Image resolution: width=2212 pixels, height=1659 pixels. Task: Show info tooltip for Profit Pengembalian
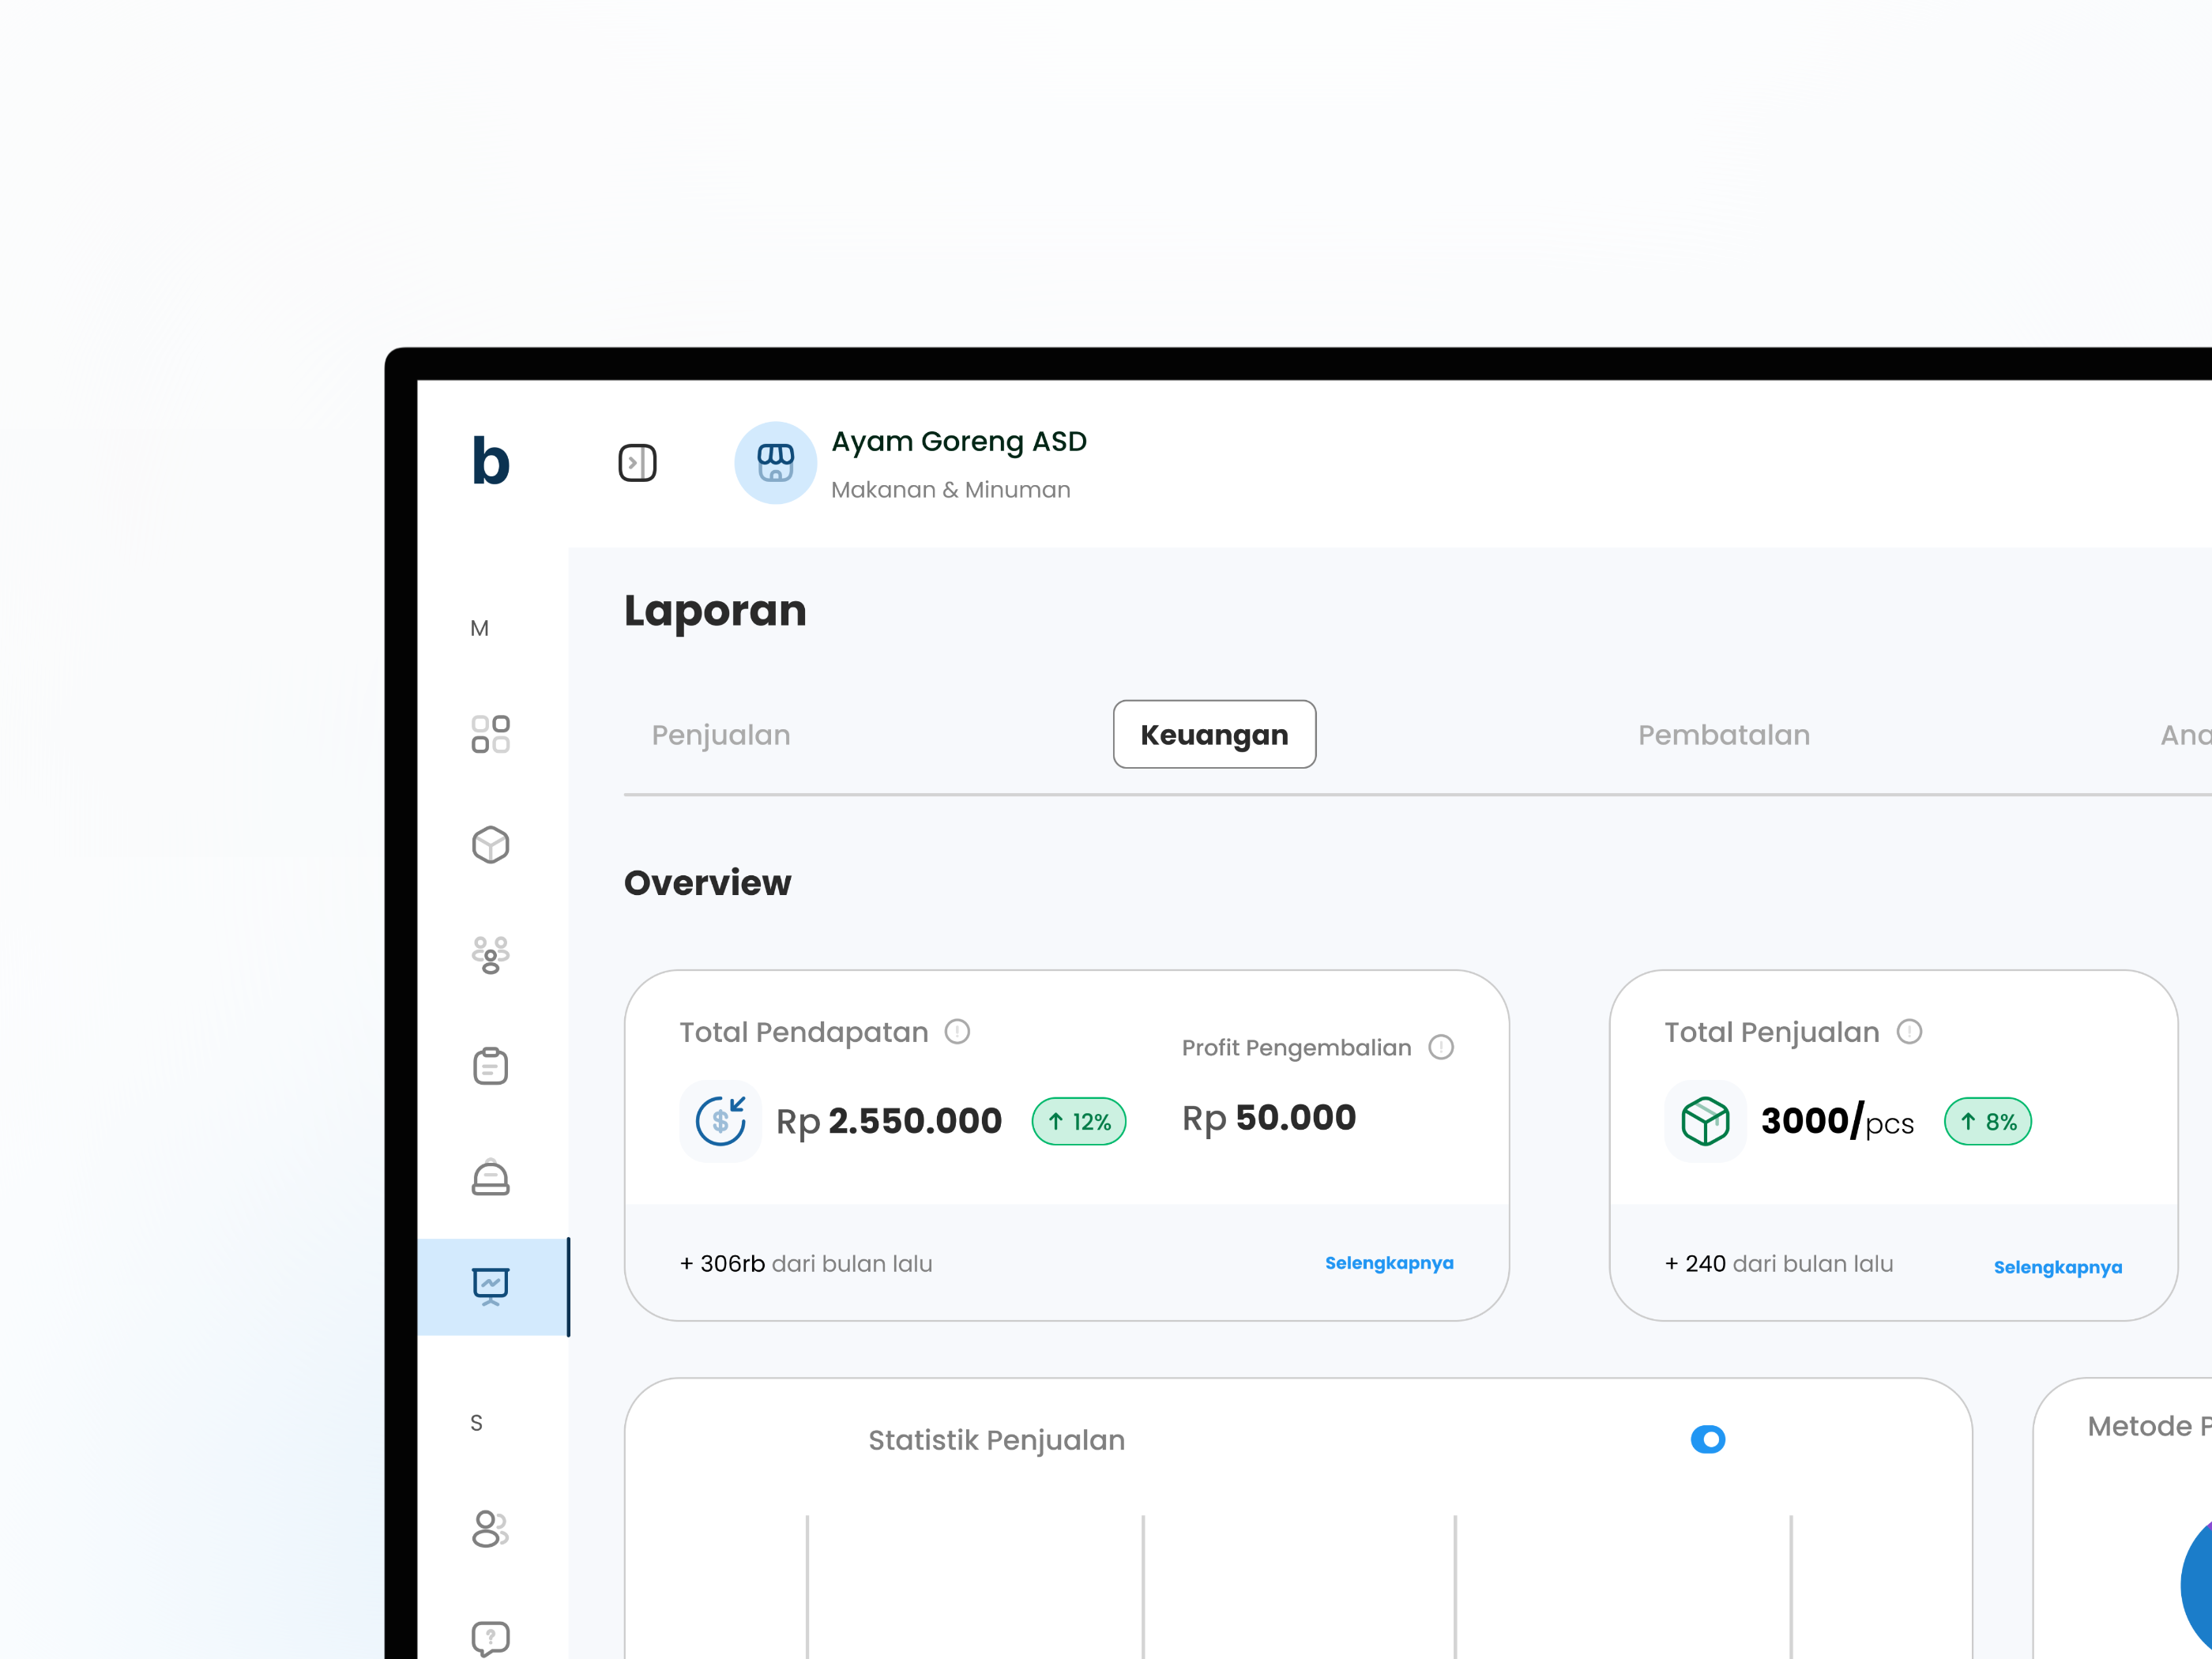1440,1047
